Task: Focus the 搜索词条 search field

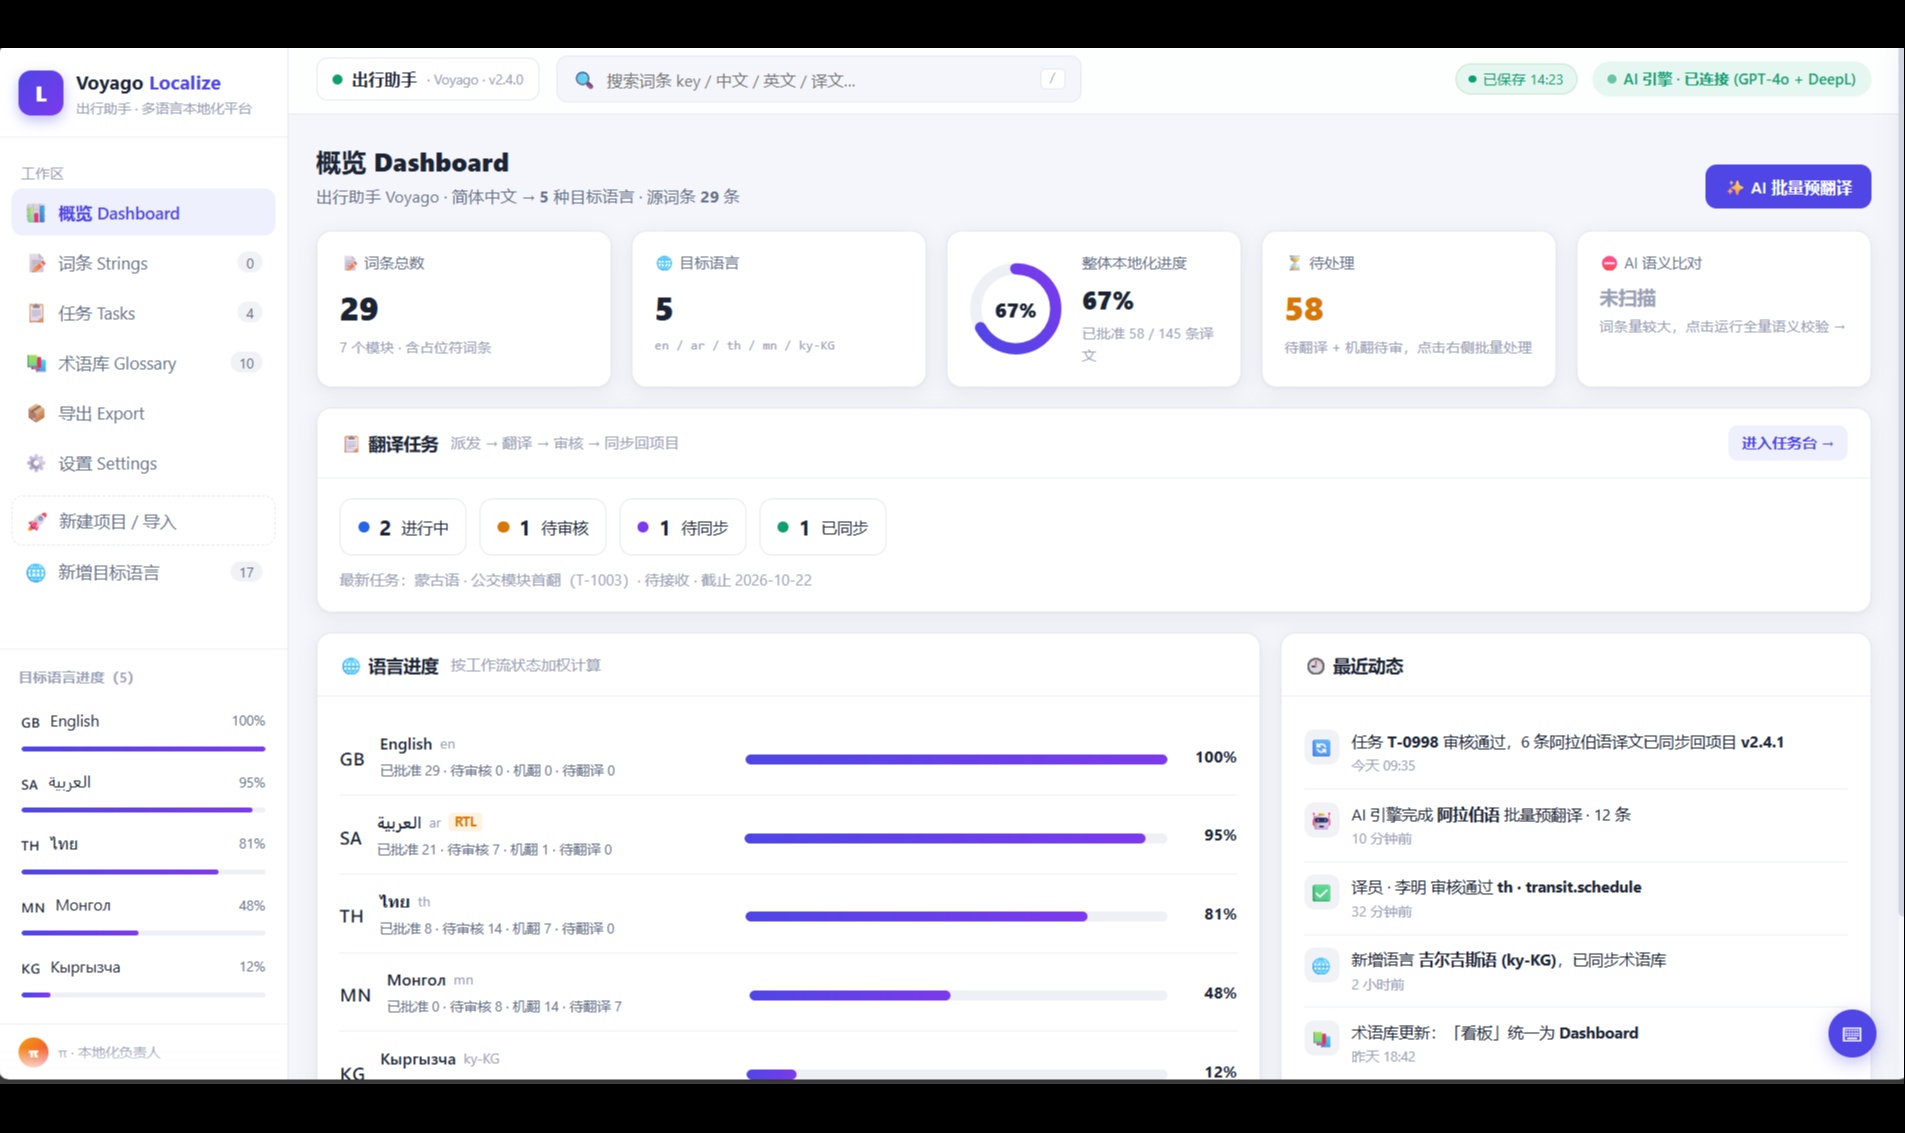Action: point(818,79)
